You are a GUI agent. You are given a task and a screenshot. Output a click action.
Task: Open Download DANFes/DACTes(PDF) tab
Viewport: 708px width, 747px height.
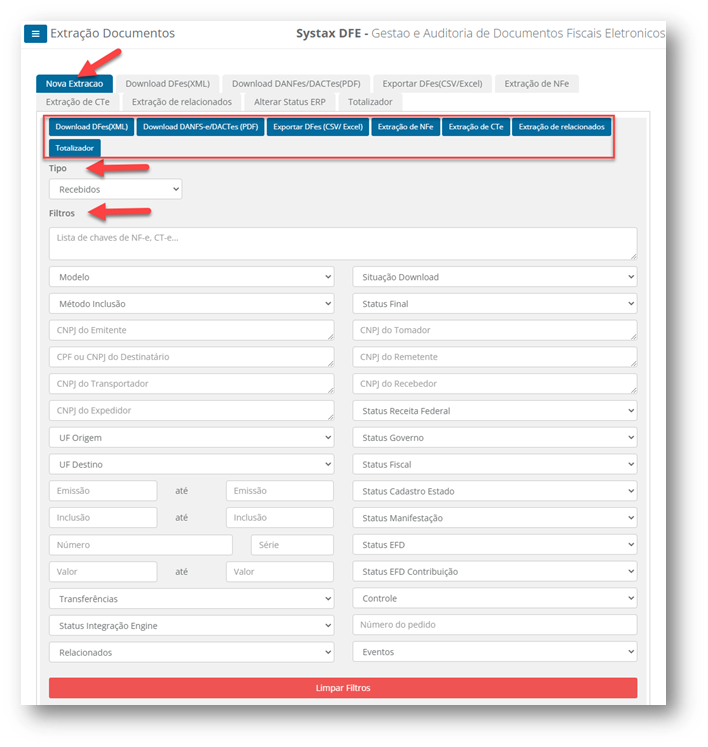(296, 84)
